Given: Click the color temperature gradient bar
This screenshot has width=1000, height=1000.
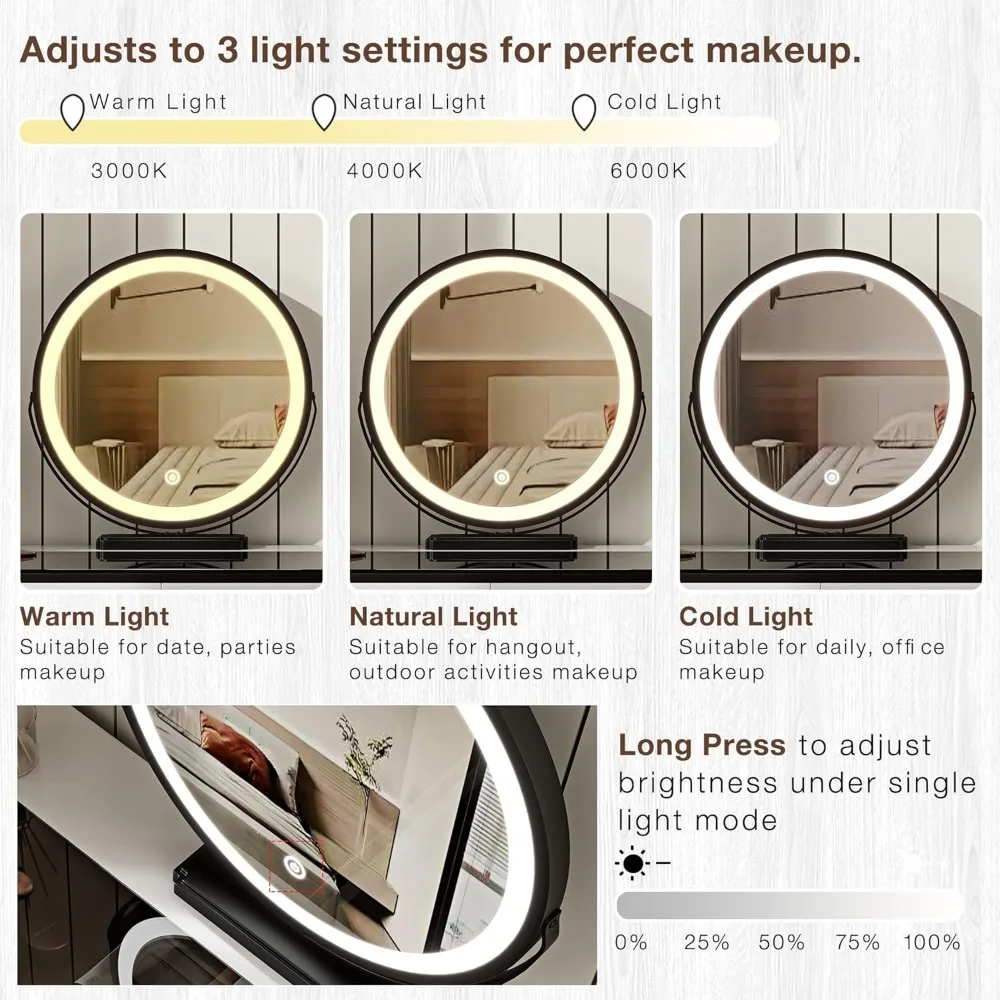Looking at the screenshot, I should [x=399, y=131].
